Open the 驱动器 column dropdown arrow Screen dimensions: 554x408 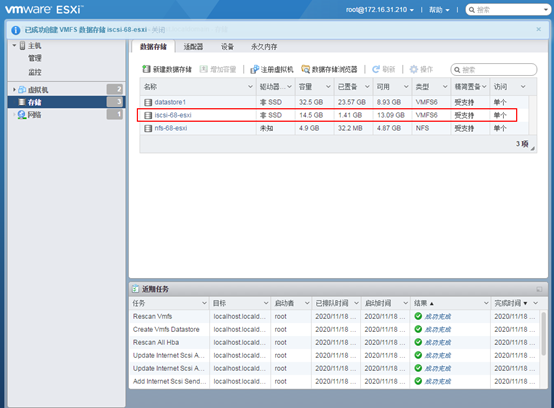289,87
